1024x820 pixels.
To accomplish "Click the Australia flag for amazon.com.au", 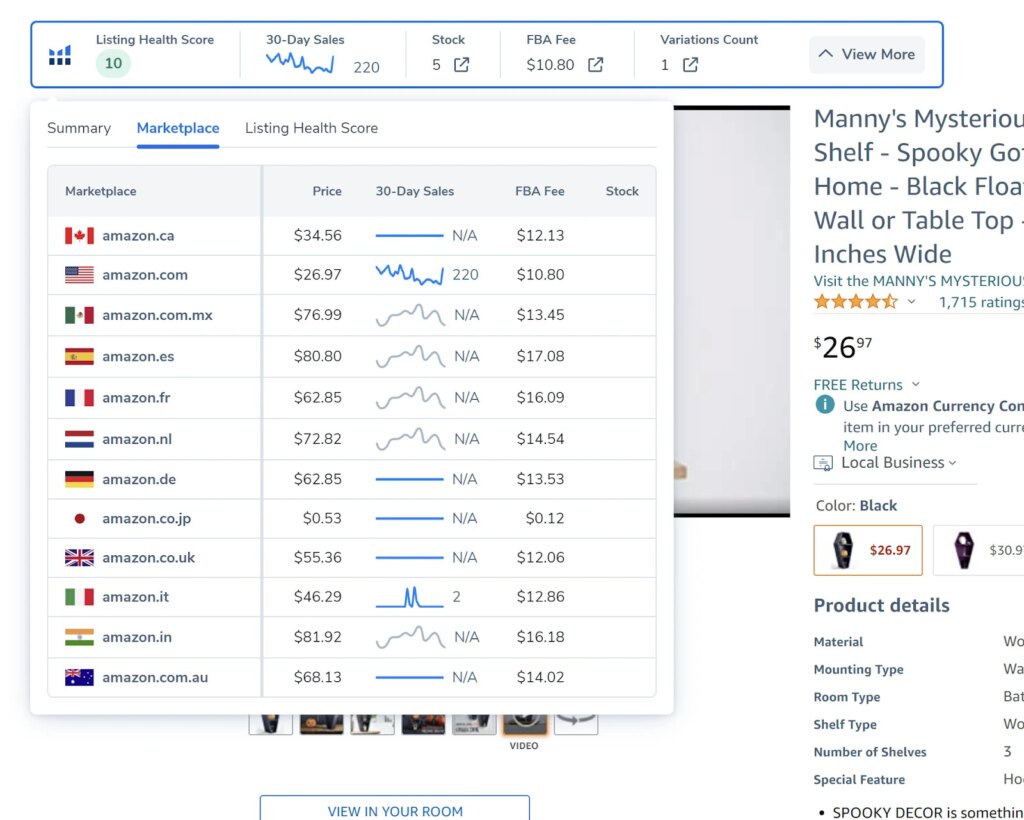I will click(79, 678).
